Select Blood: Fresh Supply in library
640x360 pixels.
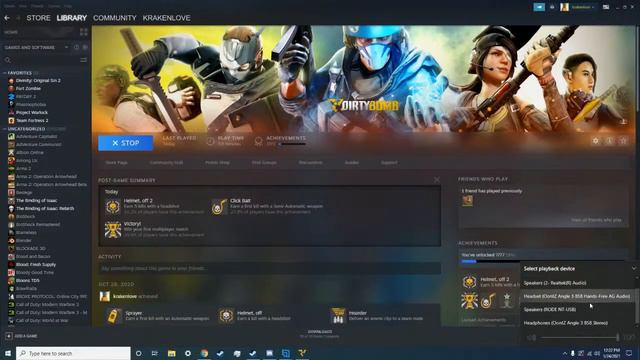pyautogui.click(x=36, y=264)
